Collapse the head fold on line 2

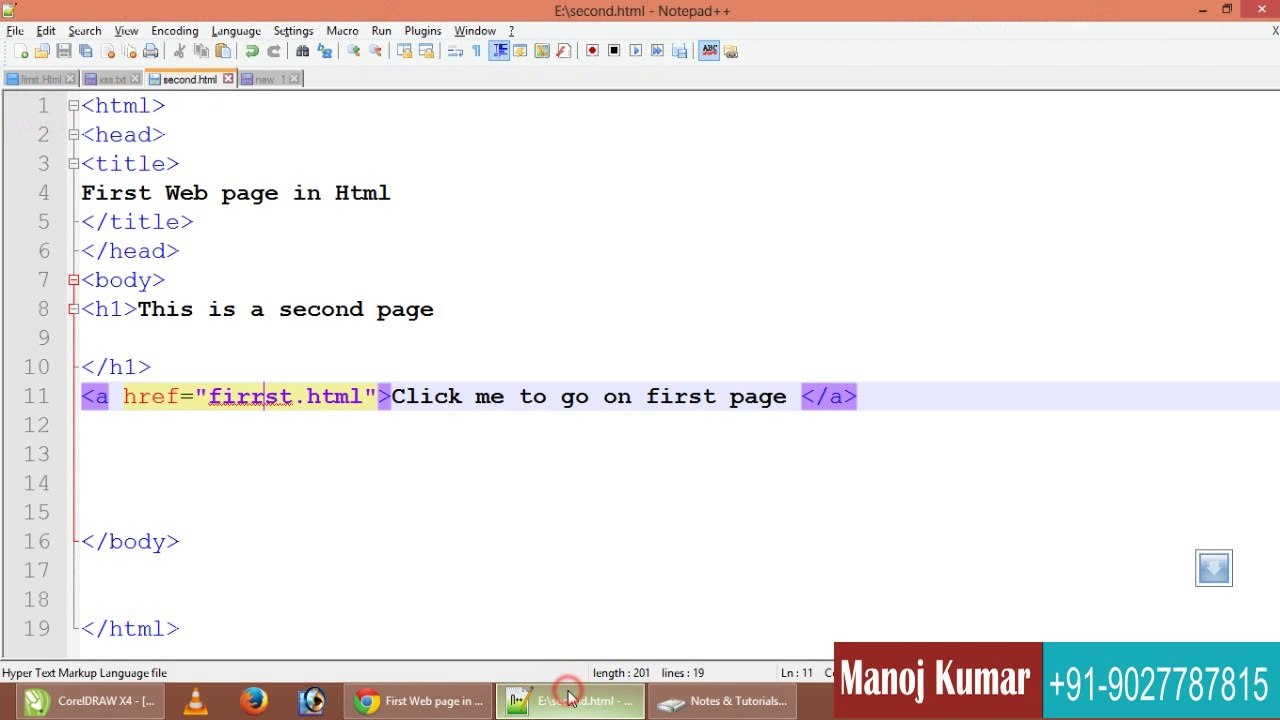[x=74, y=134]
